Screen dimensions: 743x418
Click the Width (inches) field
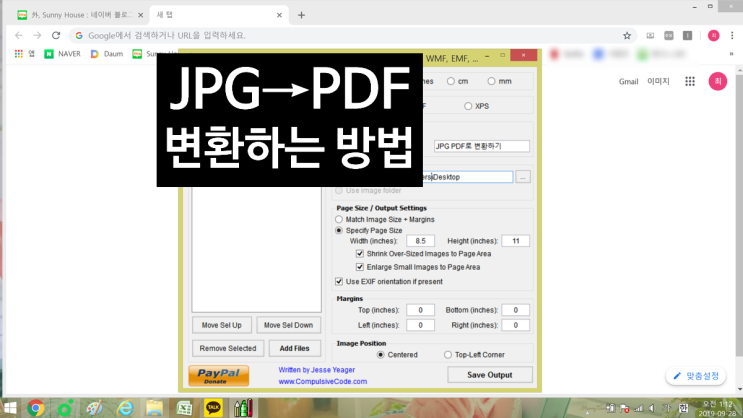coord(420,241)
